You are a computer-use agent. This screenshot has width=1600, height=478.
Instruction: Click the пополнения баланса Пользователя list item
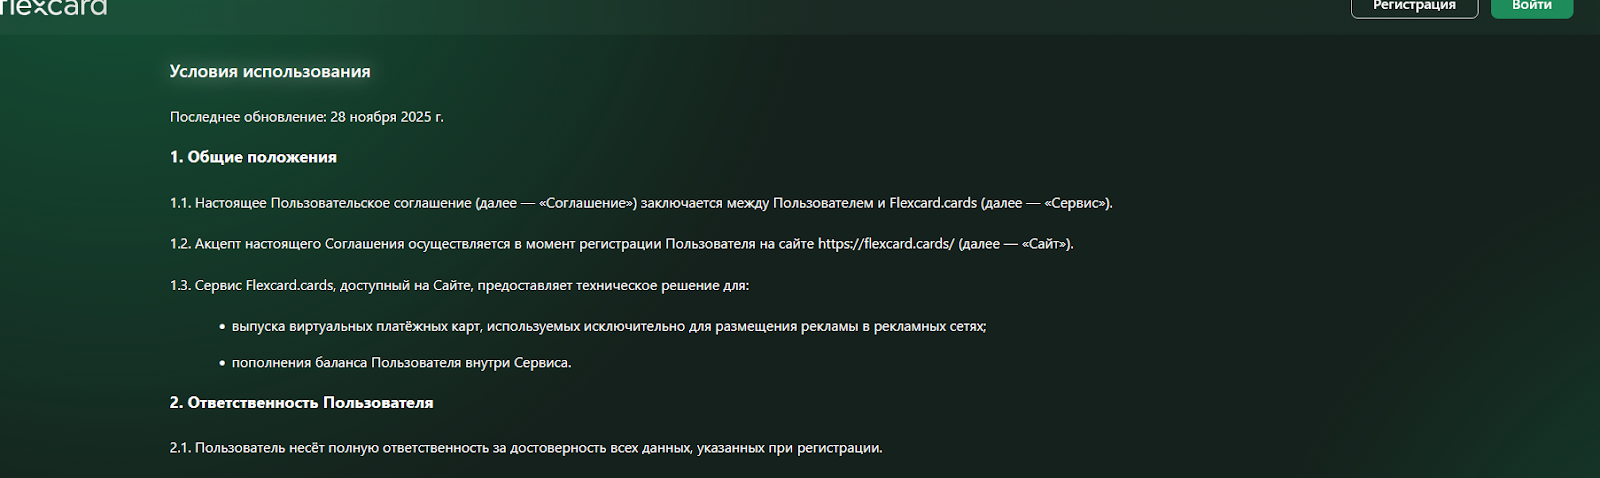401,363
